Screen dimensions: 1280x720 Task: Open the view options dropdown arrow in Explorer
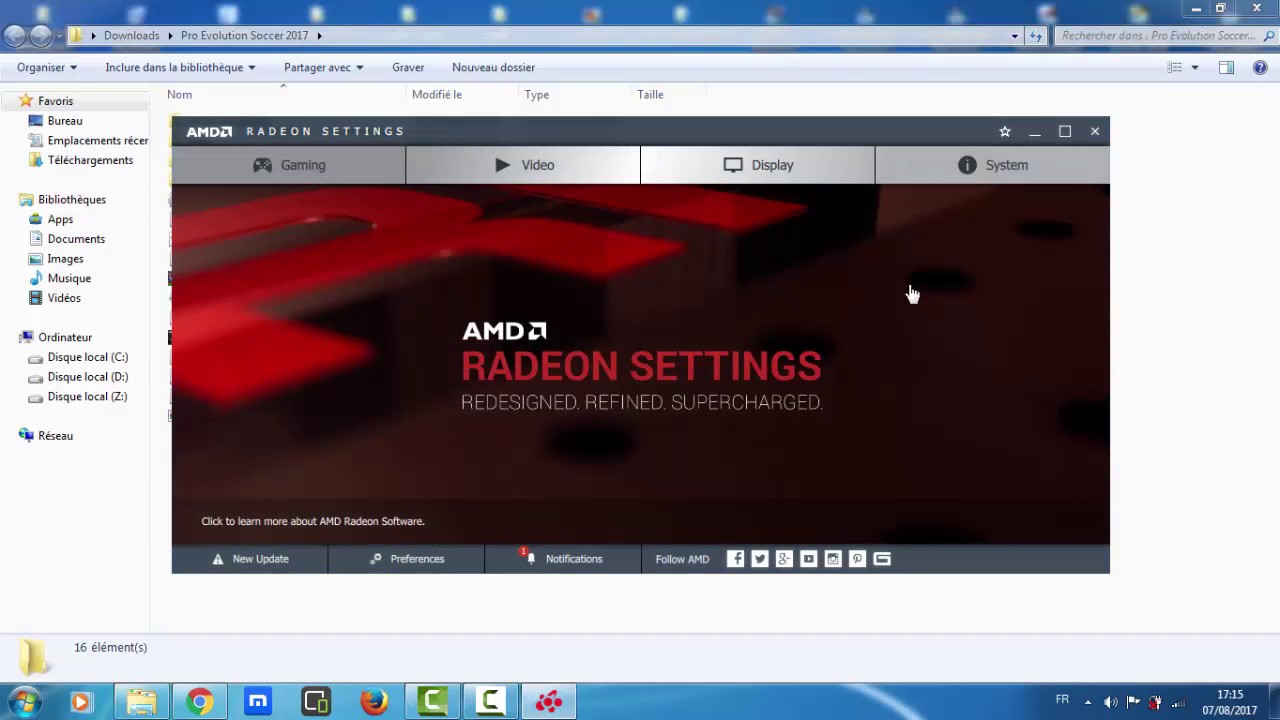(x=1194, y=67)
